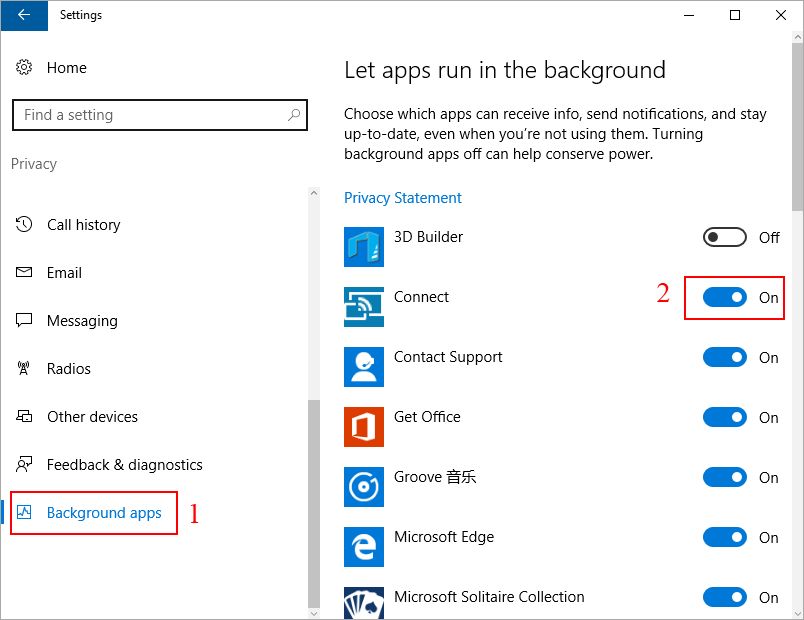
Task: Click the sidebar scrollbar thumb
Action: pos(314,504)
